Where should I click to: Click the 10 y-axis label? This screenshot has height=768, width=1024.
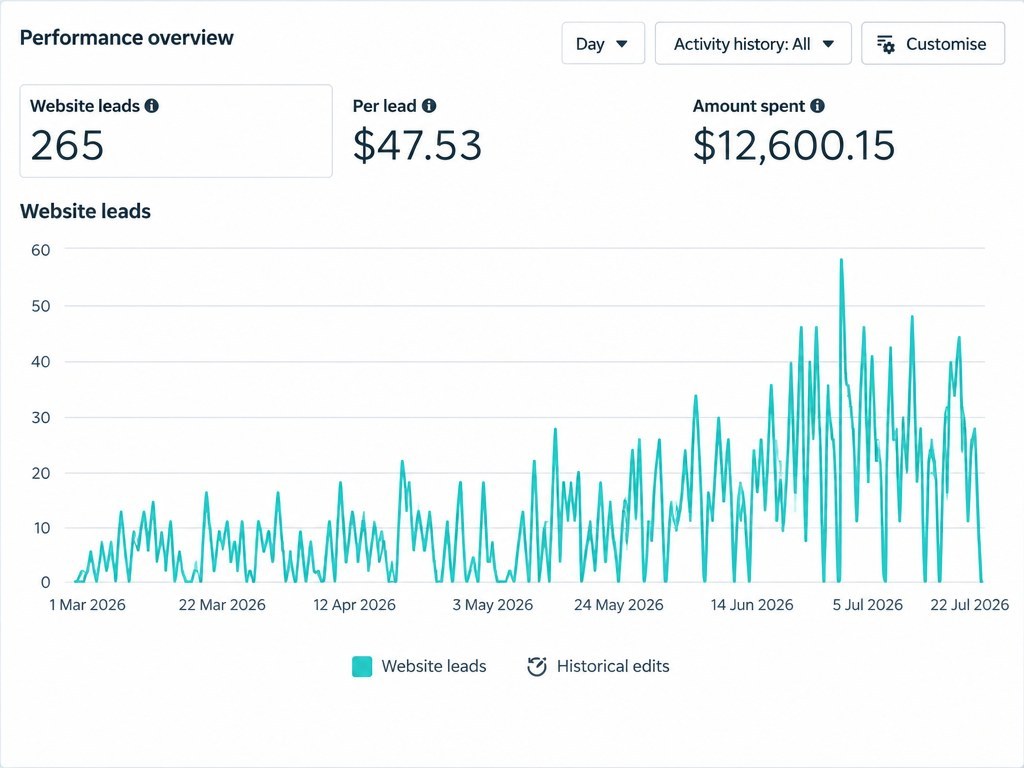(41, 528)
